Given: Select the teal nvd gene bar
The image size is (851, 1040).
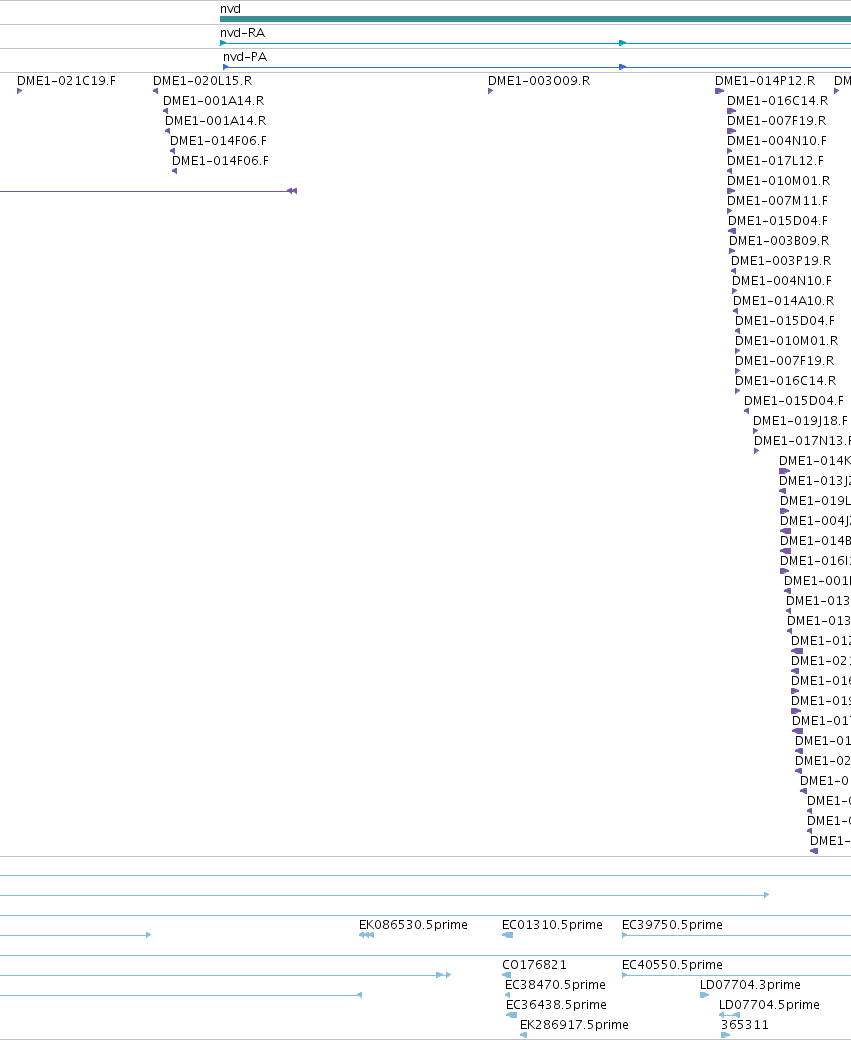Looking at the screenshot, I should coord(535,19).
